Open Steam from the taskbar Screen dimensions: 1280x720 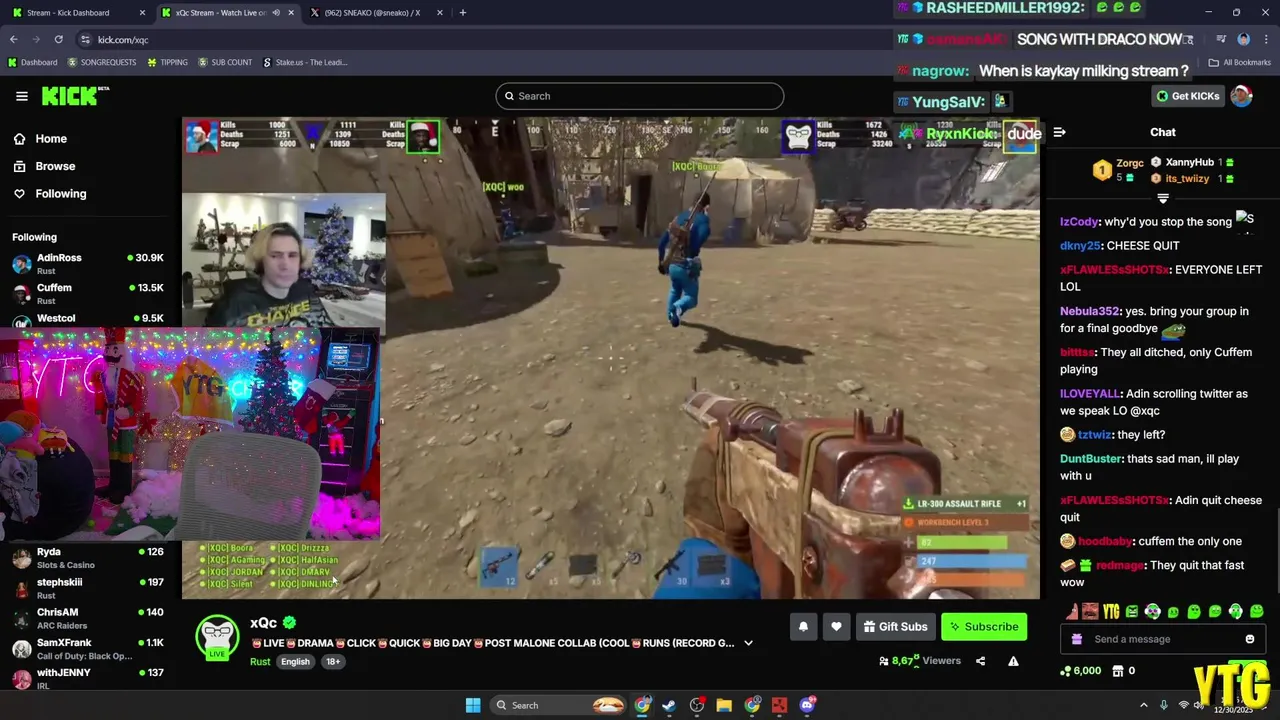(x=669, y=705)
